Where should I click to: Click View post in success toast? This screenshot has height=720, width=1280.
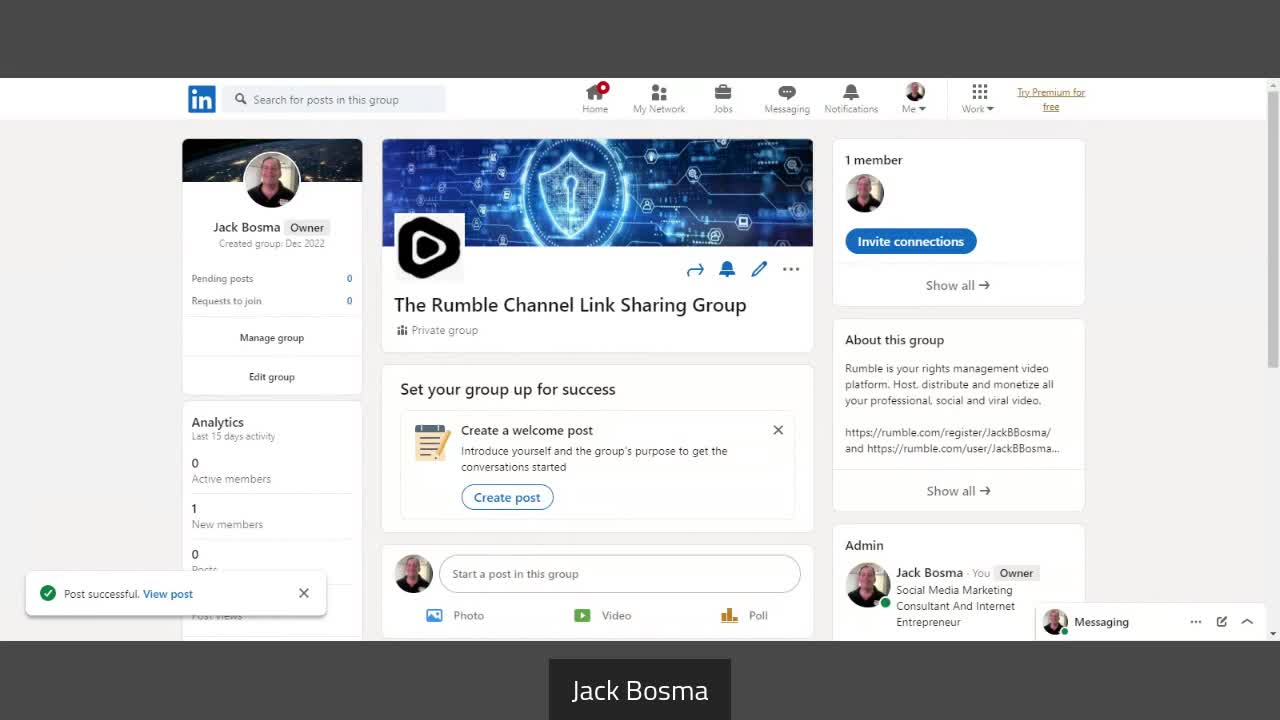(168, 594)
